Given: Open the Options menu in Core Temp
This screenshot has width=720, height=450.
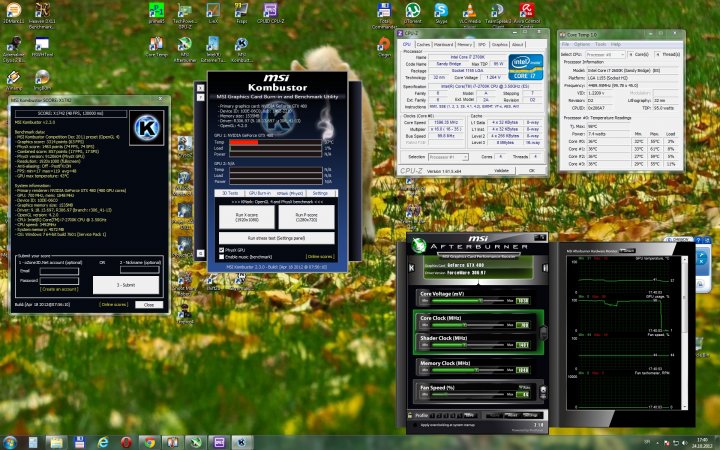Looking at the screenshot, I should coord(582,45).
